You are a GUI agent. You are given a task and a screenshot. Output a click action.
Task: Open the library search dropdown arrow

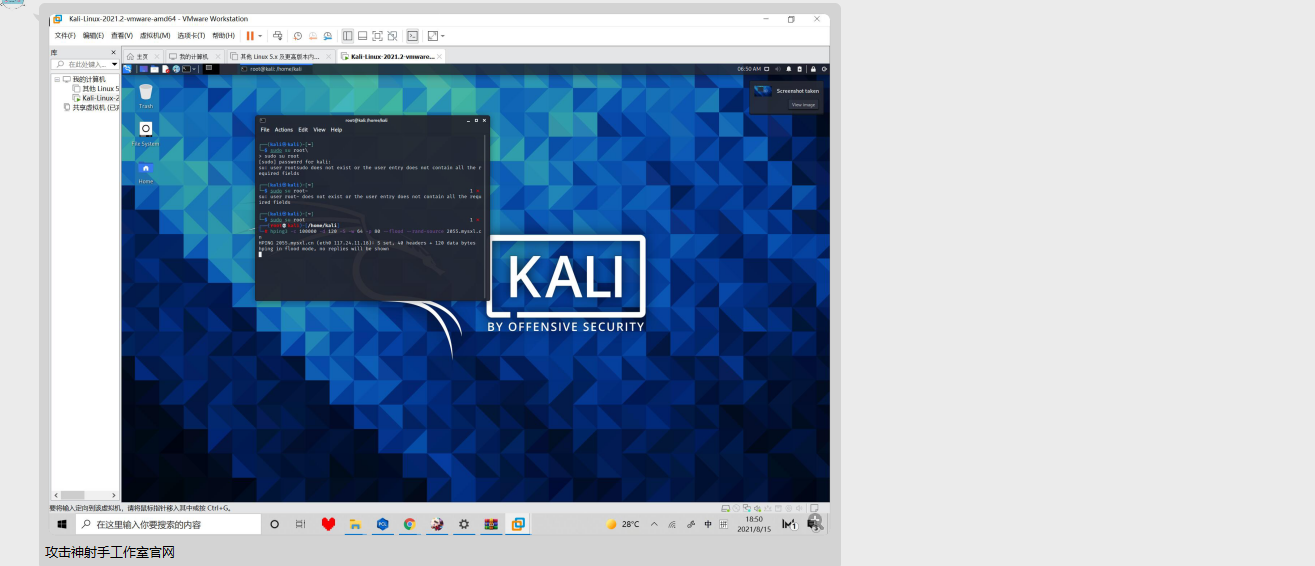click(114, 64)
